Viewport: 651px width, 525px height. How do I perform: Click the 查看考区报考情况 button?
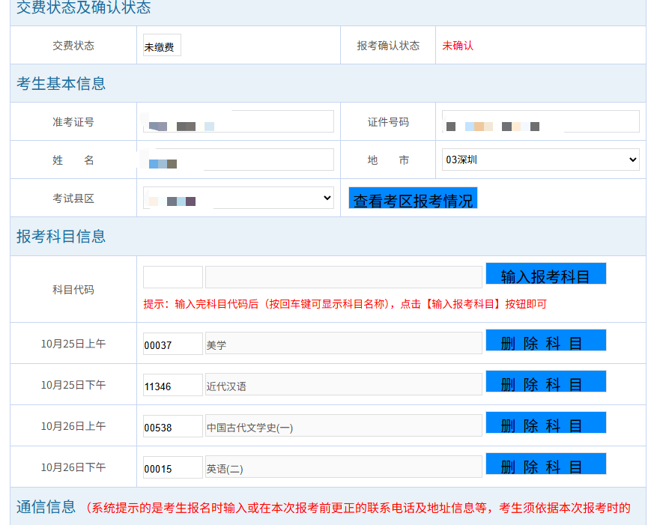[413, 199]
